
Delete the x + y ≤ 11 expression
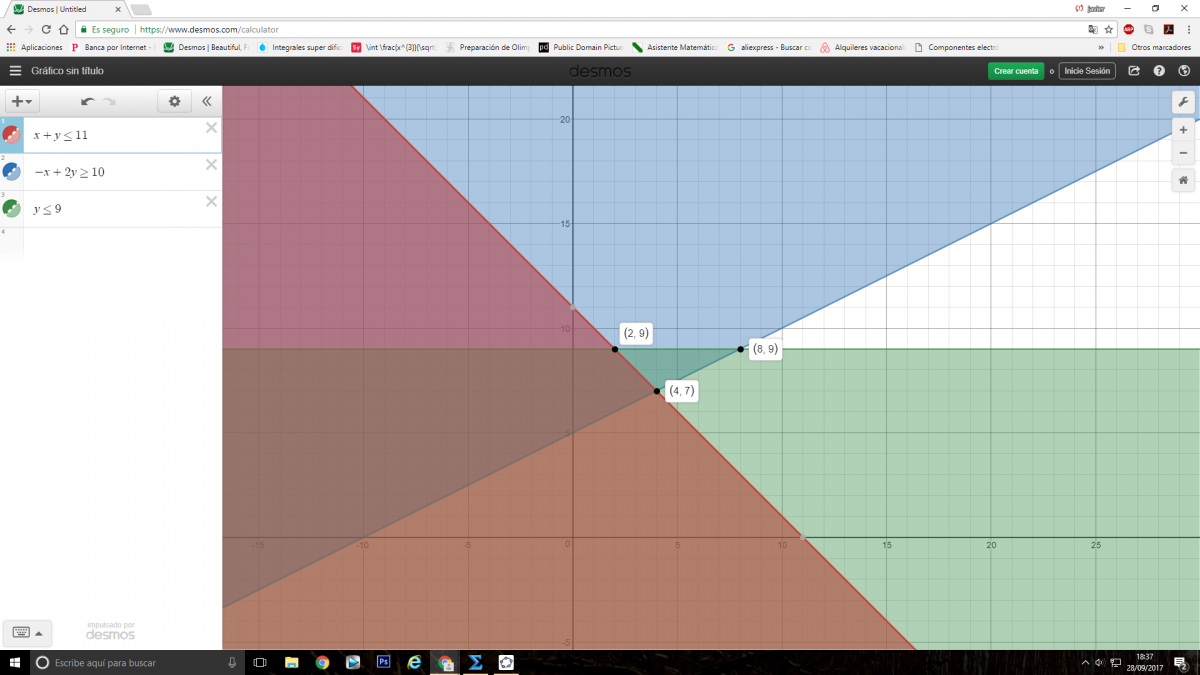(x=211, y=127)
